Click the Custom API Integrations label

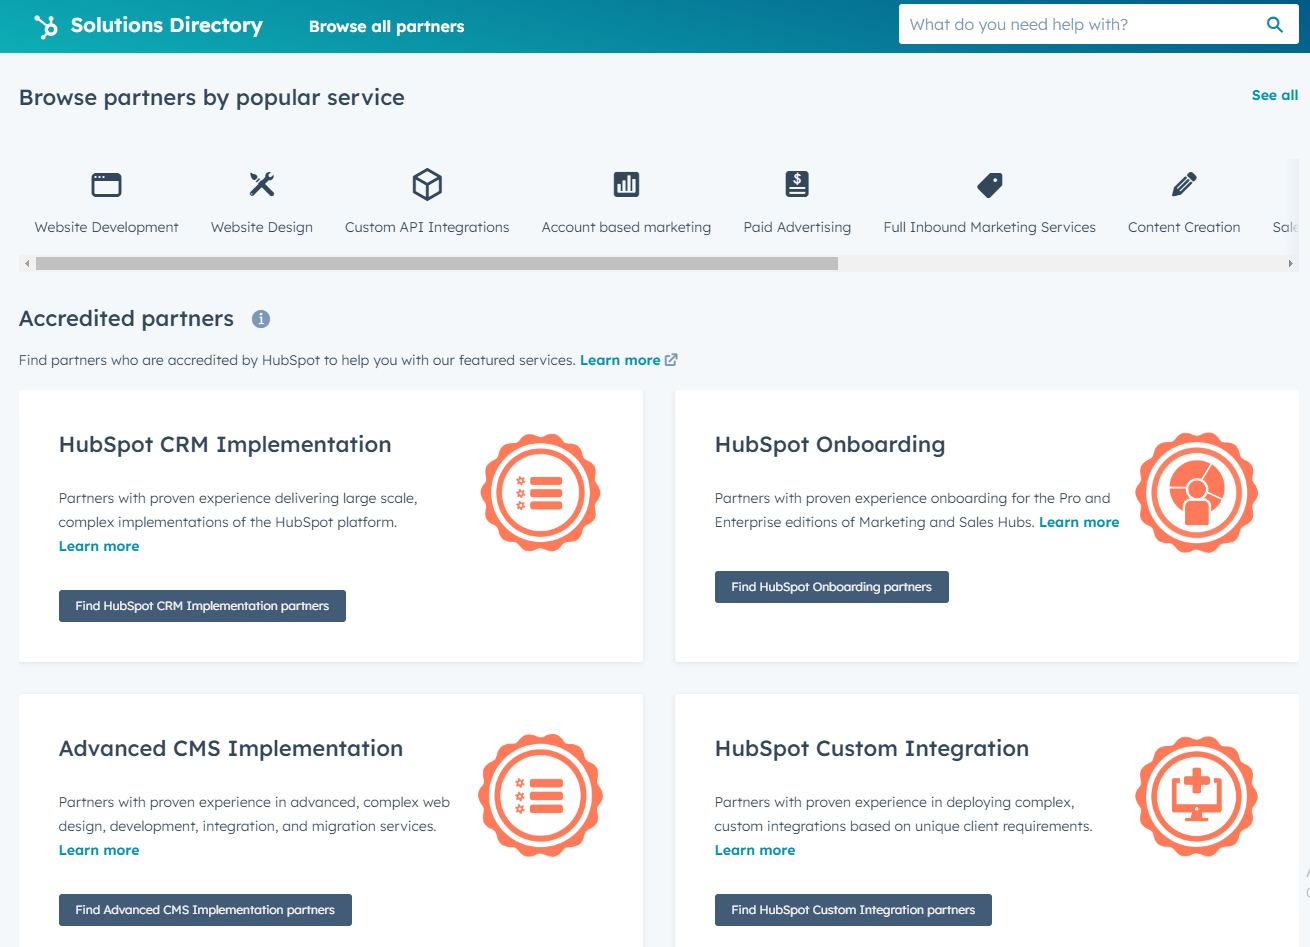427,227
